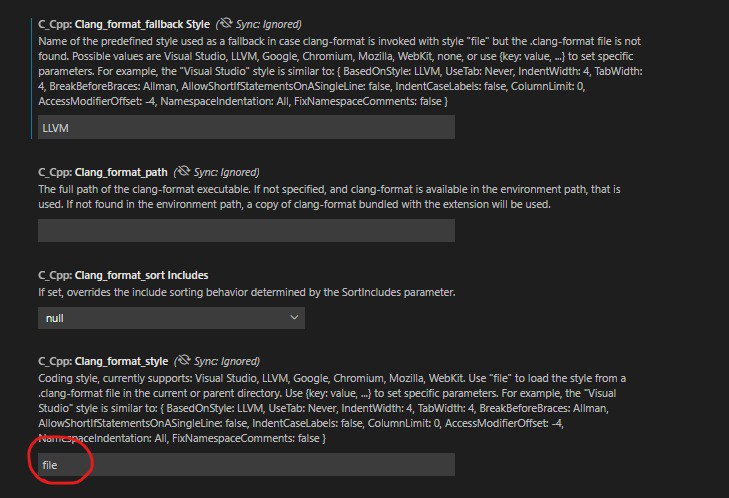Focus the Clang_format_style field containing "file"
This screenshot has height=498, width=729.
pos(246,465)
